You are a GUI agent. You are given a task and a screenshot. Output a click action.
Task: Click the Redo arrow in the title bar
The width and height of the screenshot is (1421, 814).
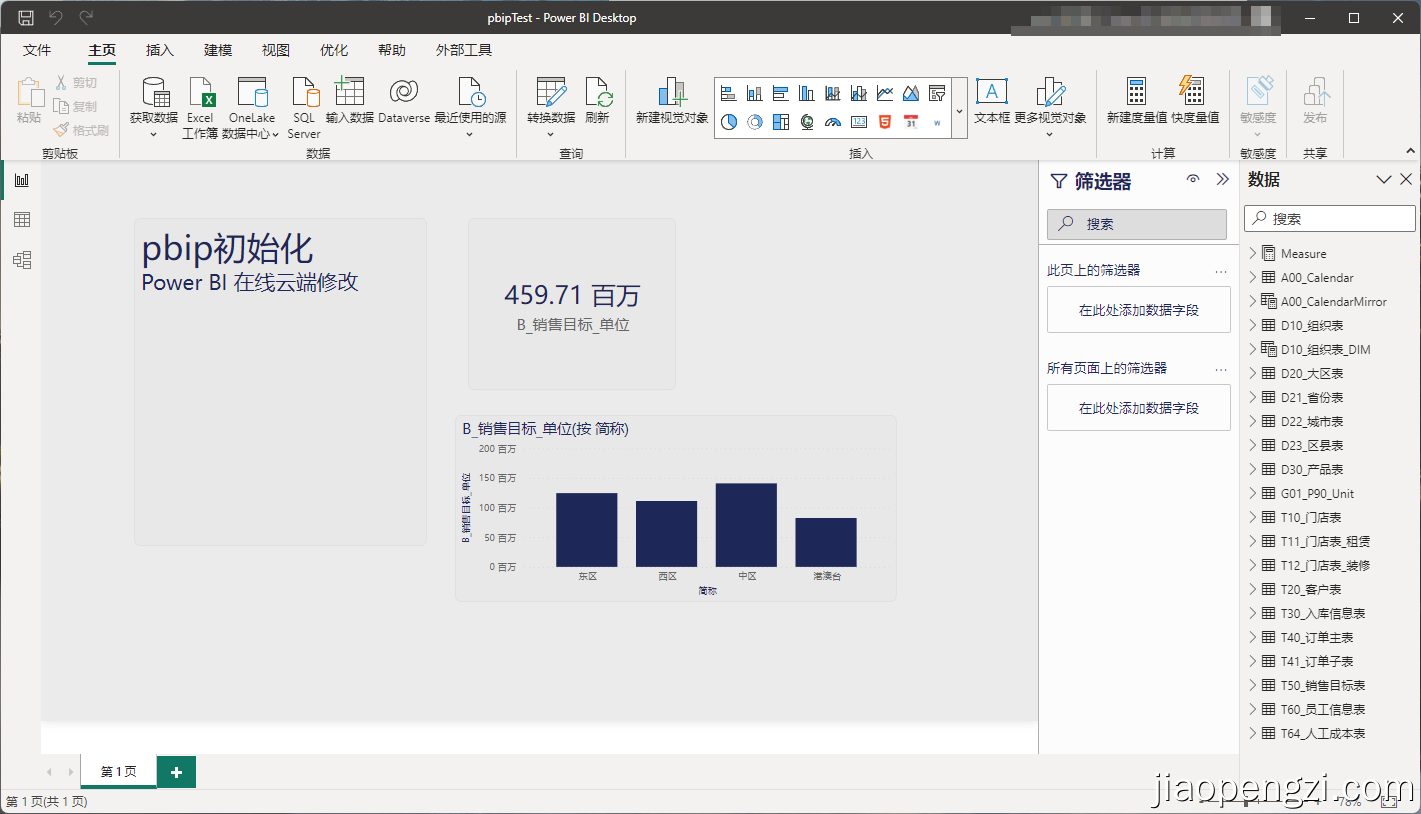point(86,17)
